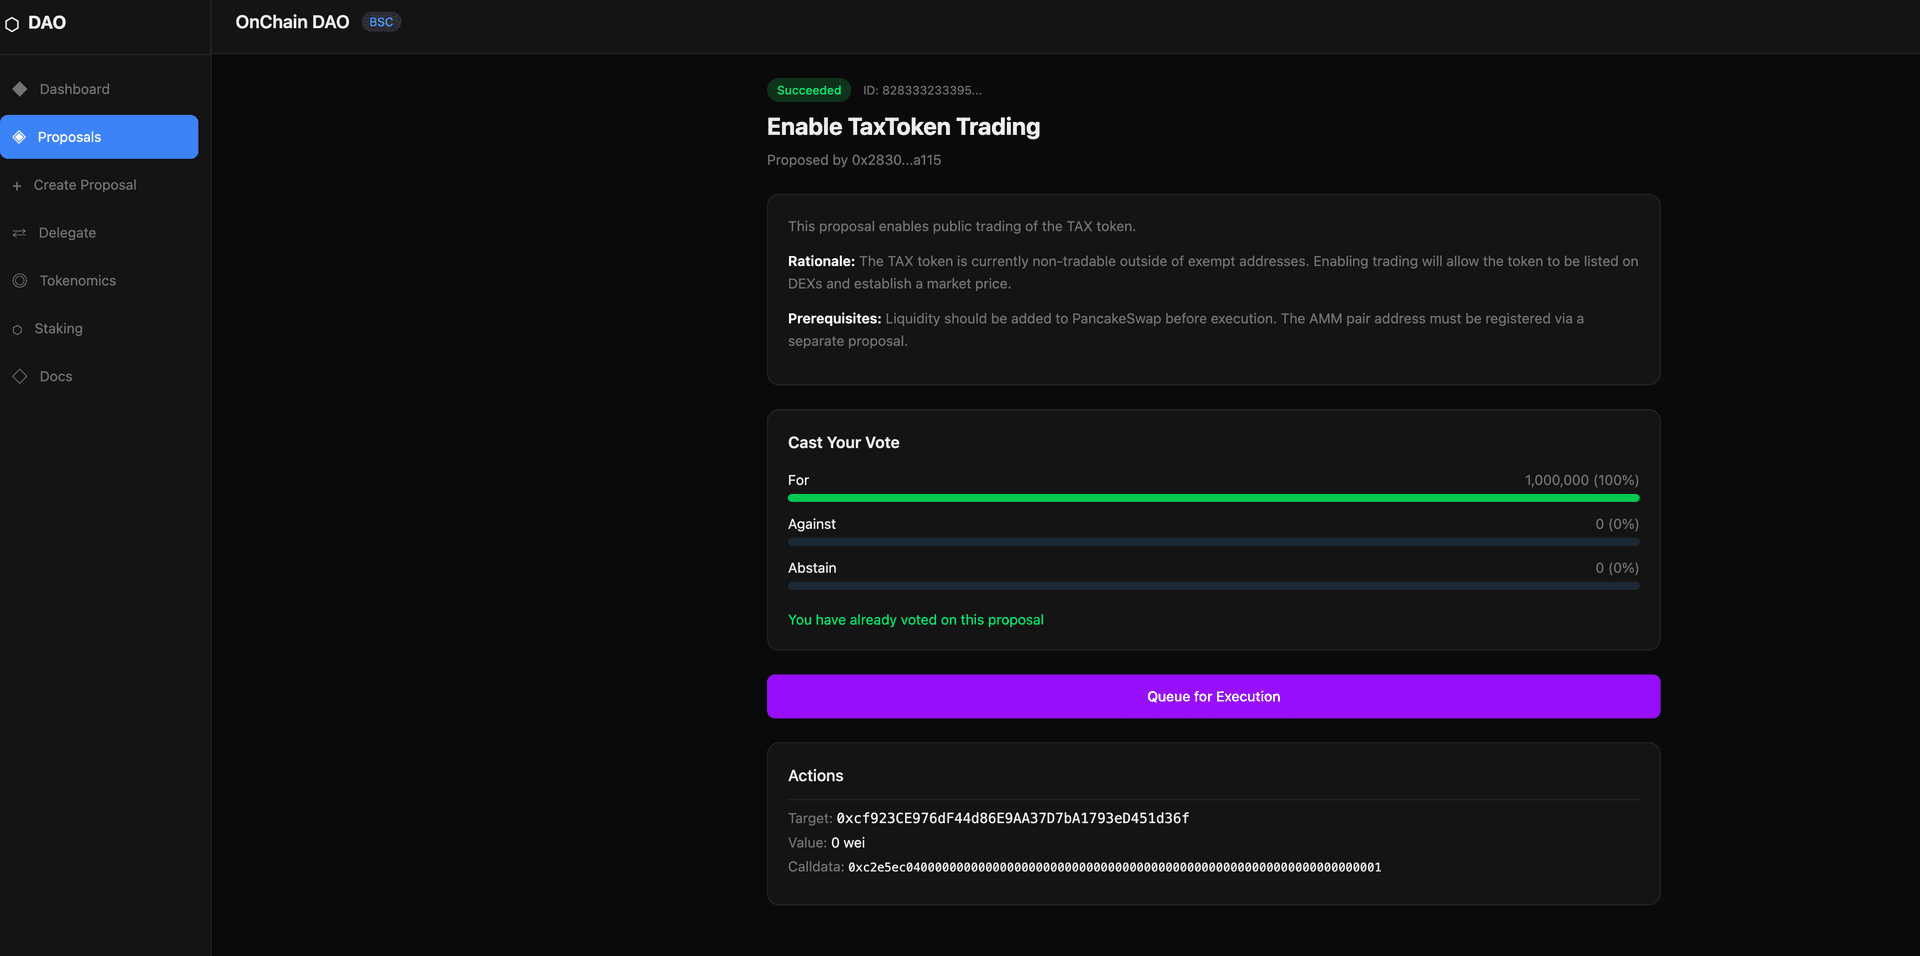Click the DAO hexagon logo icon
1920x956 pixels.
[x=12, y=24]
